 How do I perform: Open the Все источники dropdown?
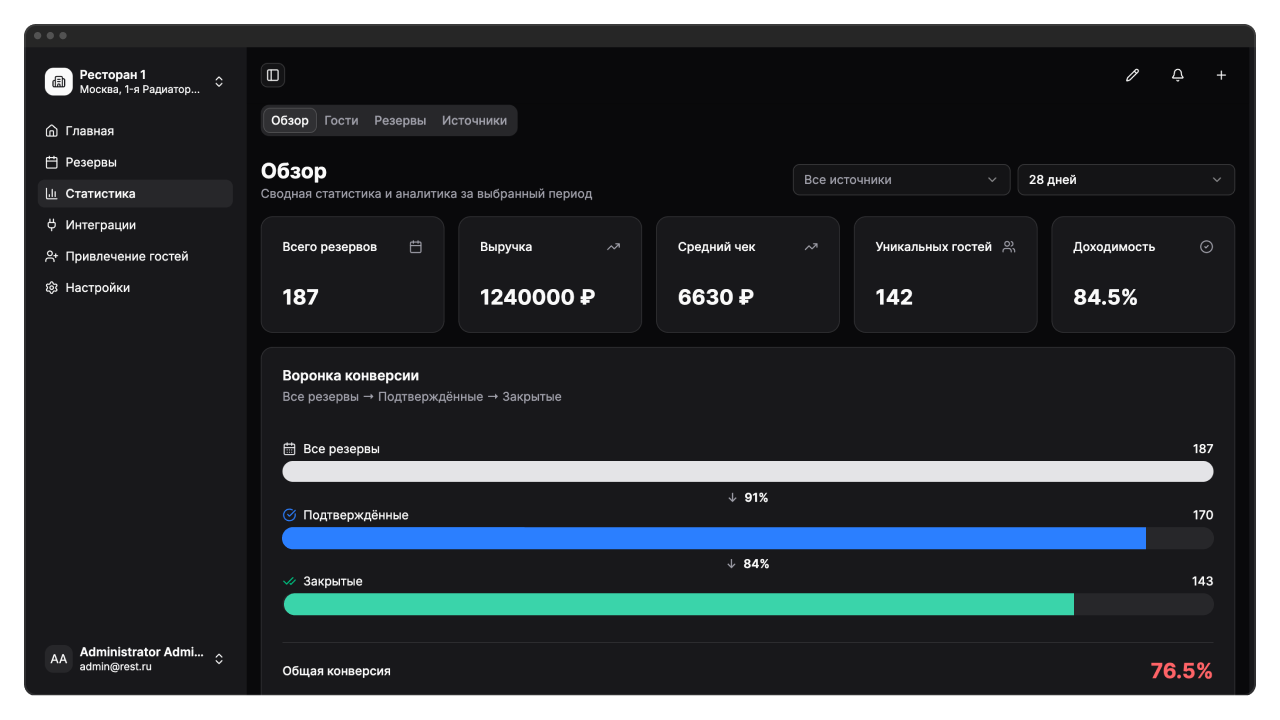click(900, 180)
